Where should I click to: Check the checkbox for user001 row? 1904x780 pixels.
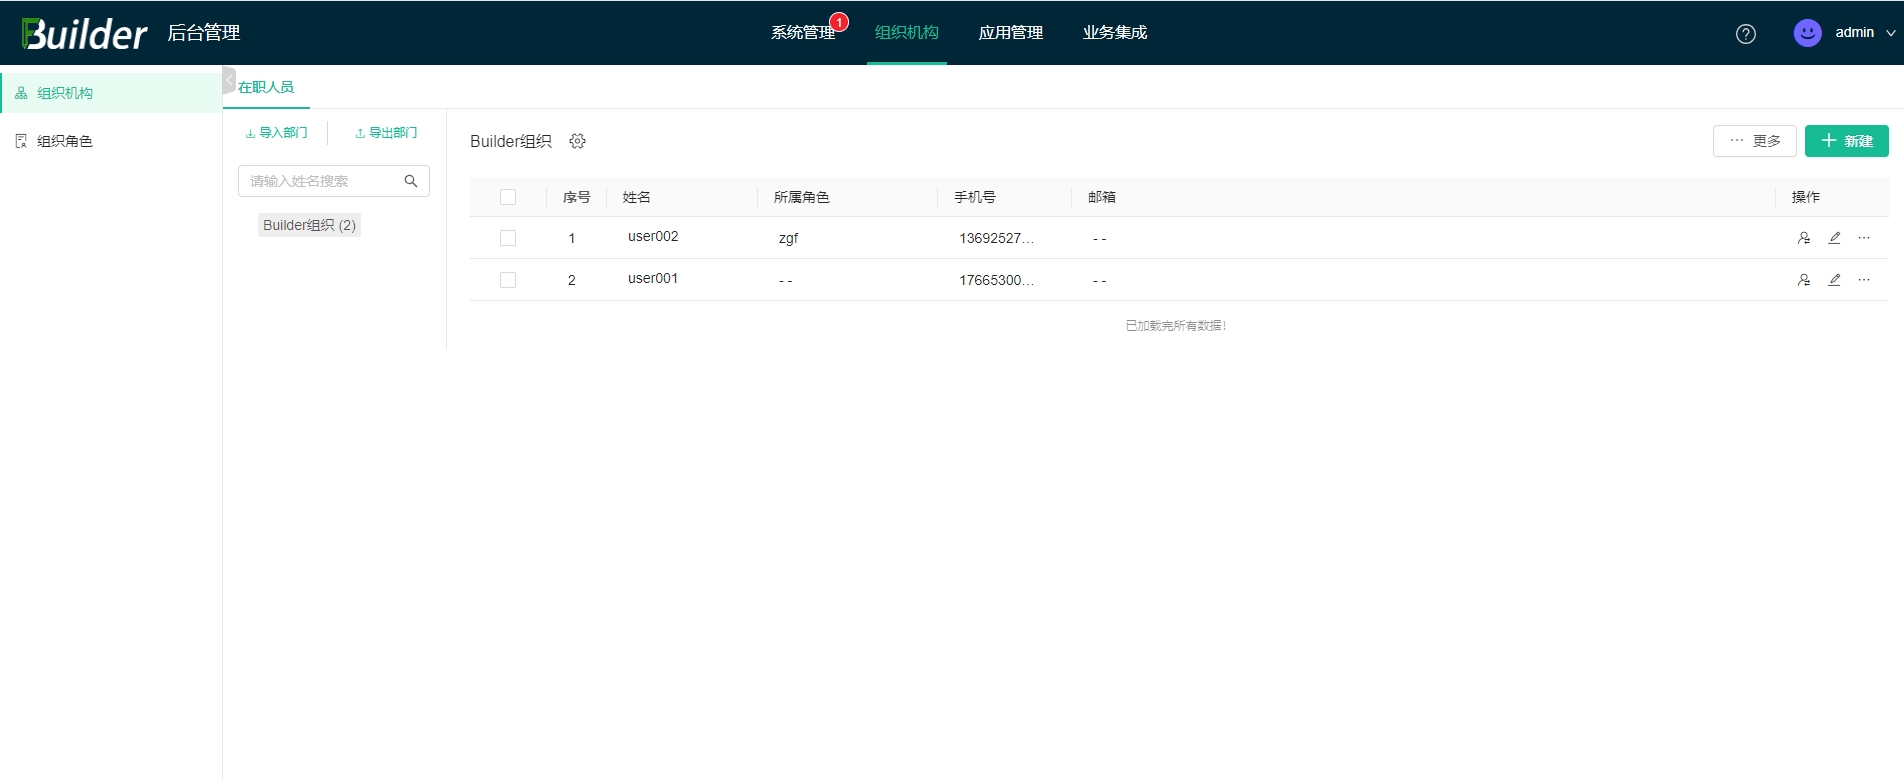pyautogui.click(x=508, y=280)
